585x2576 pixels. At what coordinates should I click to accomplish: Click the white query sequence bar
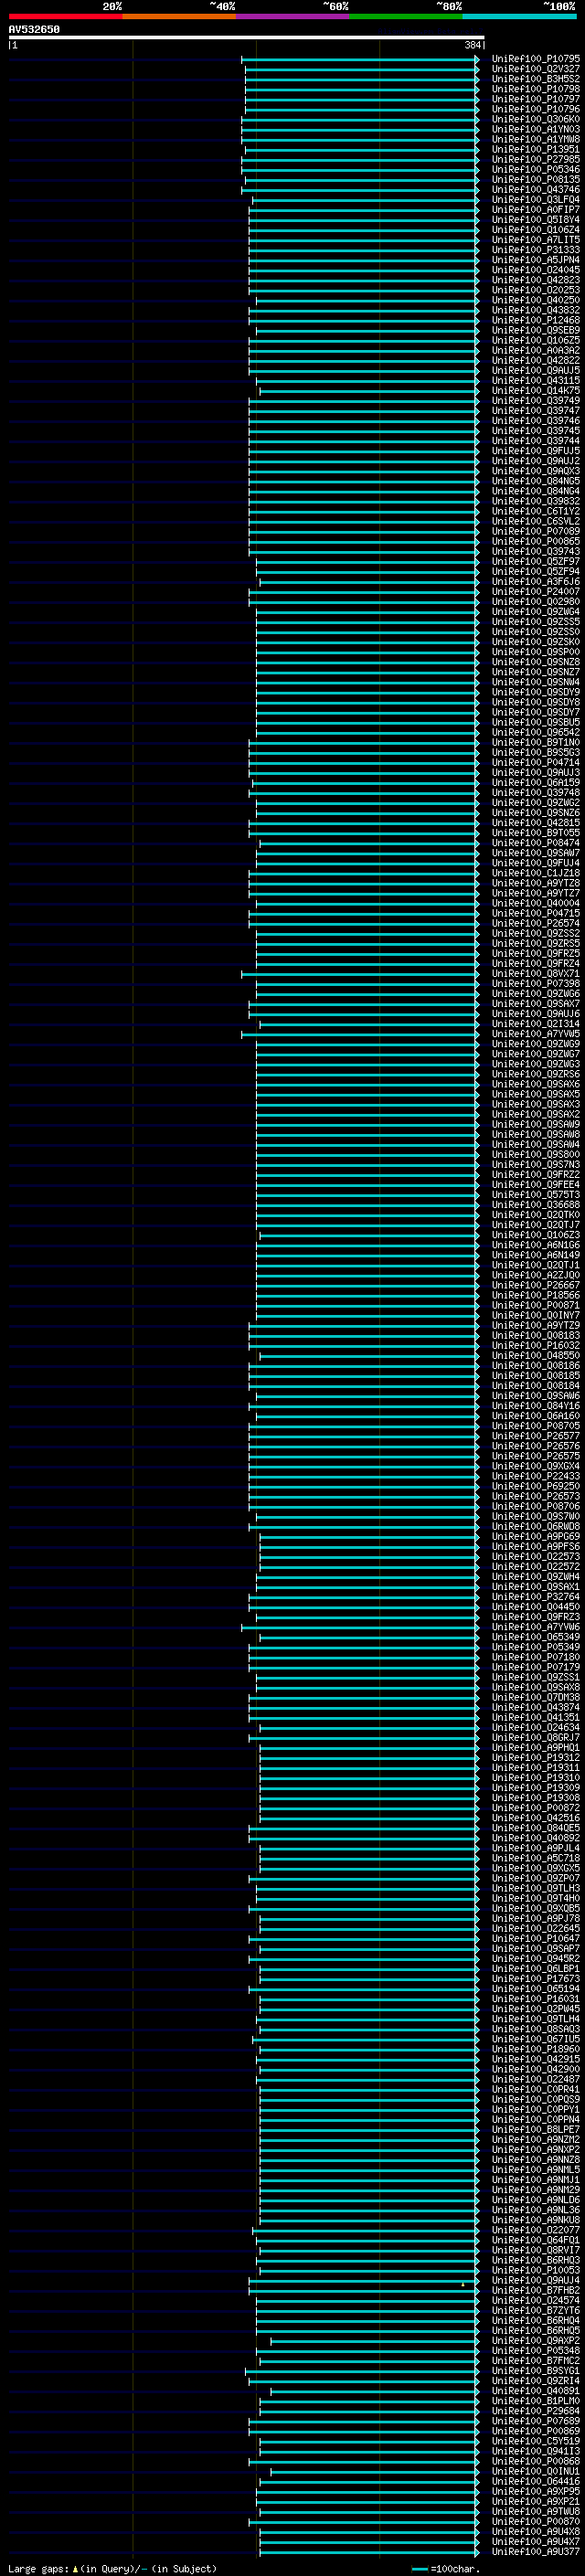pos(247,38)
